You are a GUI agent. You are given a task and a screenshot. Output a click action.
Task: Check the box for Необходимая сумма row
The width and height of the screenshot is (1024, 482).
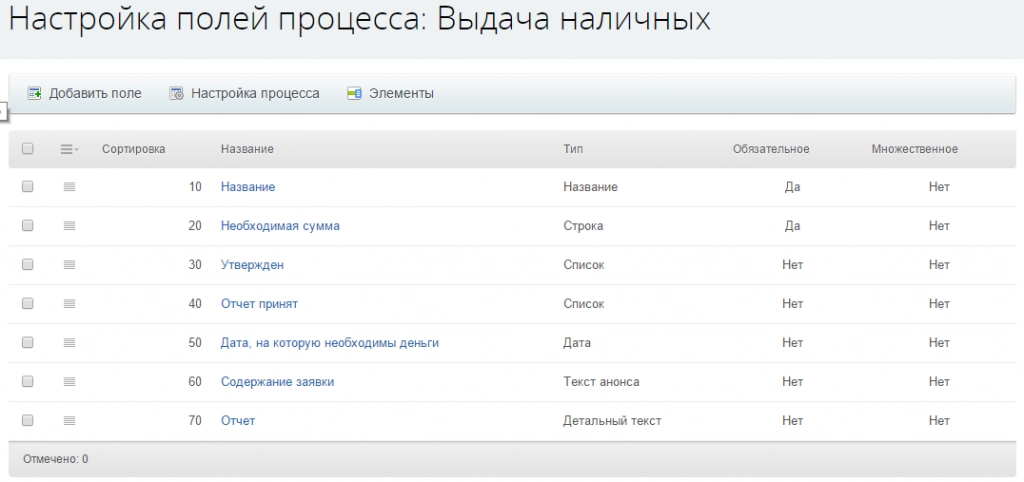tap(27, 225)
